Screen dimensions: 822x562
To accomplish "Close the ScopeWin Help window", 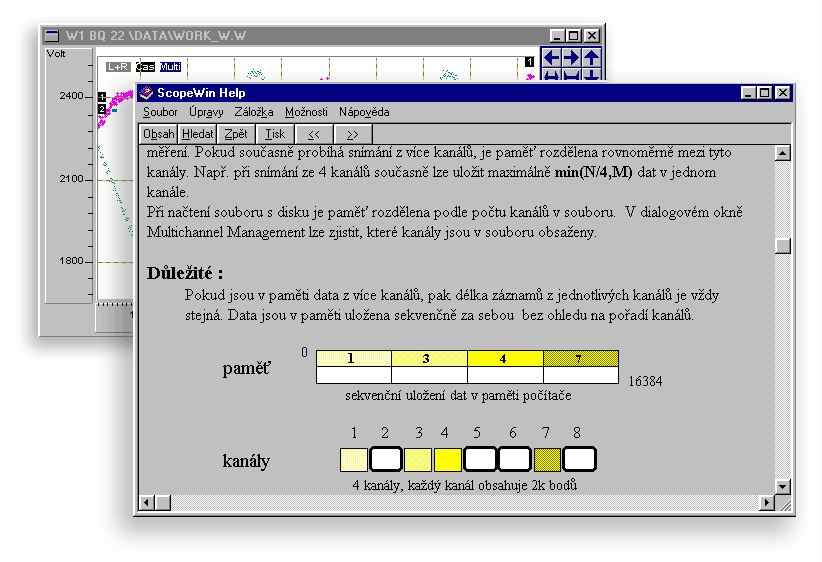I will pos(783,93).
